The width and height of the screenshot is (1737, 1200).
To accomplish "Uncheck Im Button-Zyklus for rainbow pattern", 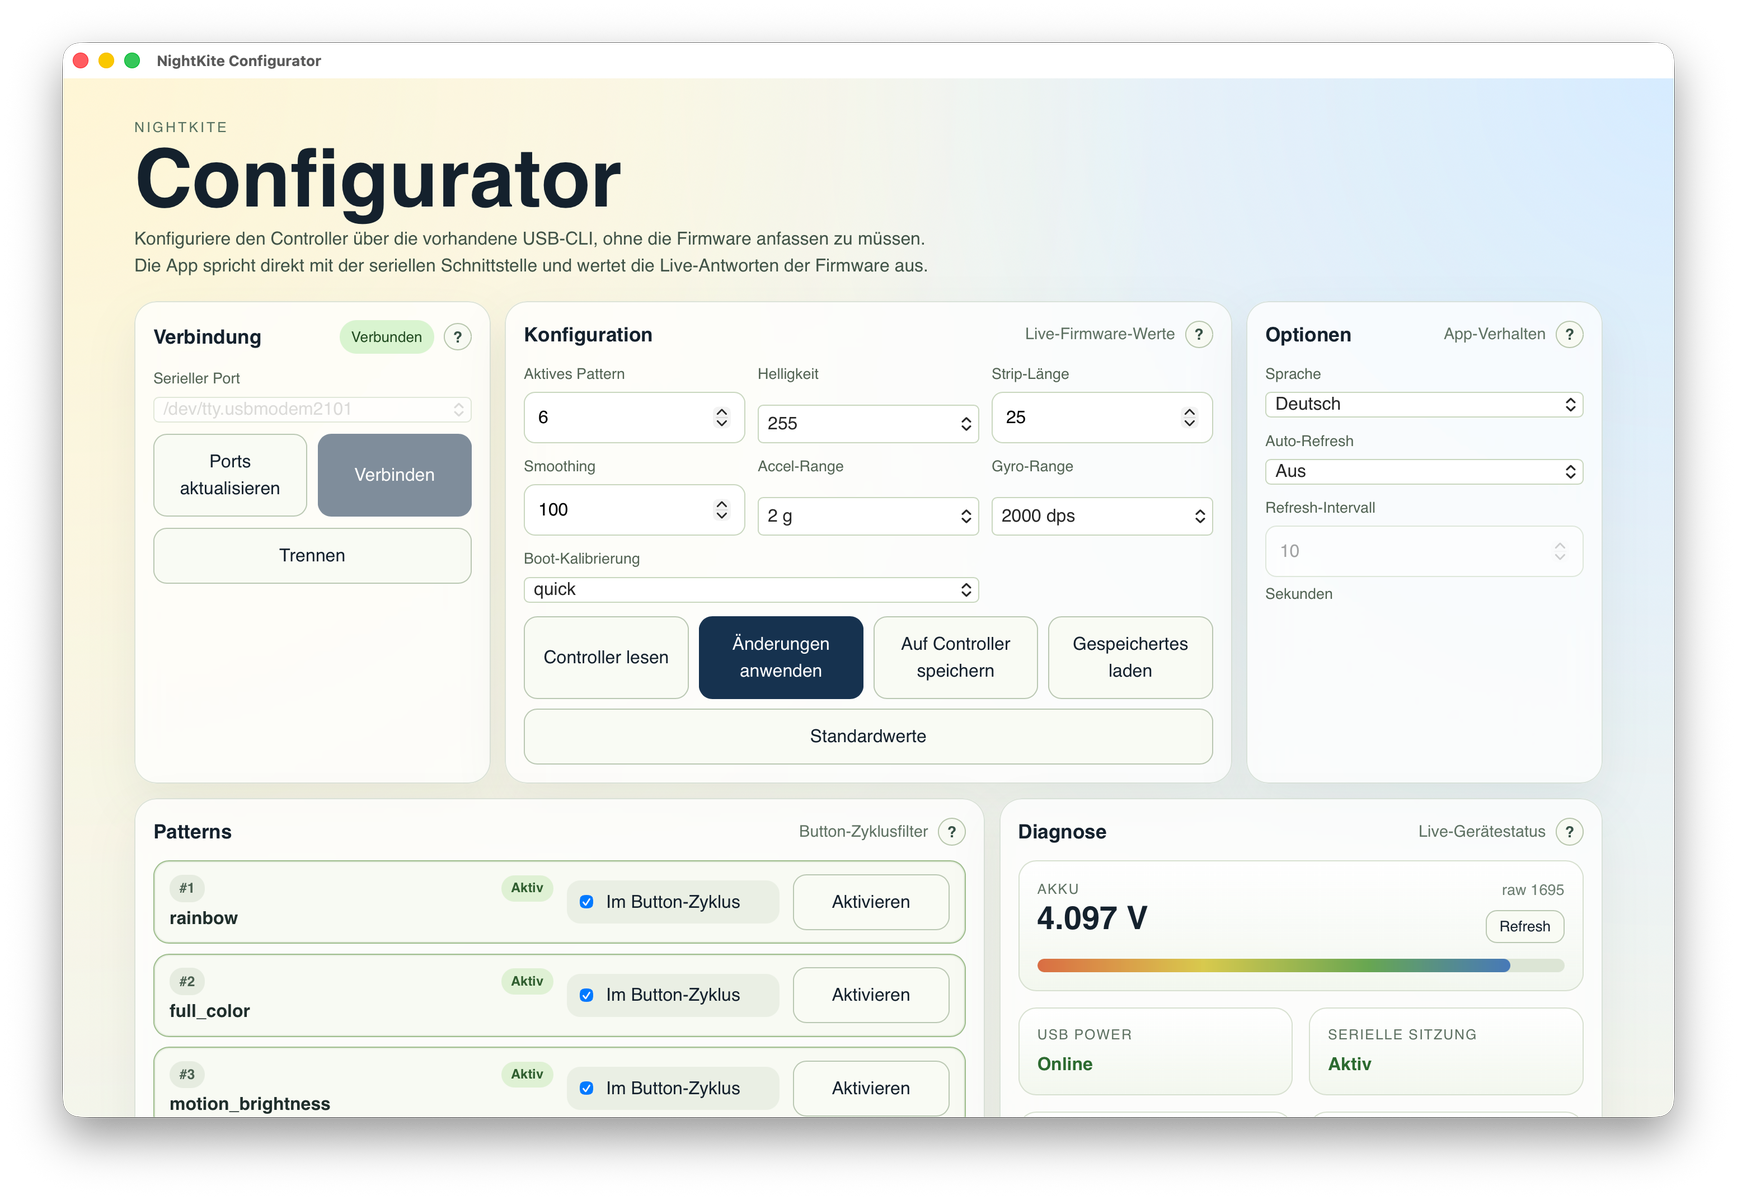I will click(587, 902).
